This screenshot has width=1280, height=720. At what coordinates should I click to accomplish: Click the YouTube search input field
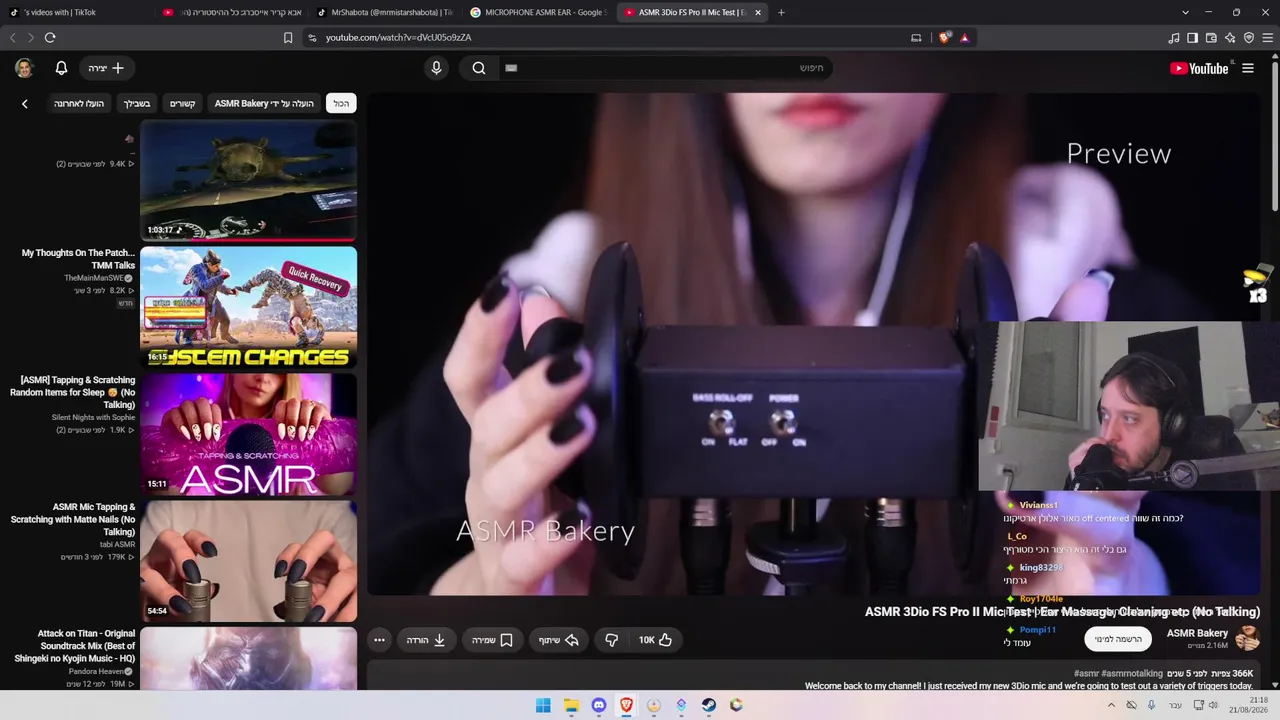click(x=664, y=68)
